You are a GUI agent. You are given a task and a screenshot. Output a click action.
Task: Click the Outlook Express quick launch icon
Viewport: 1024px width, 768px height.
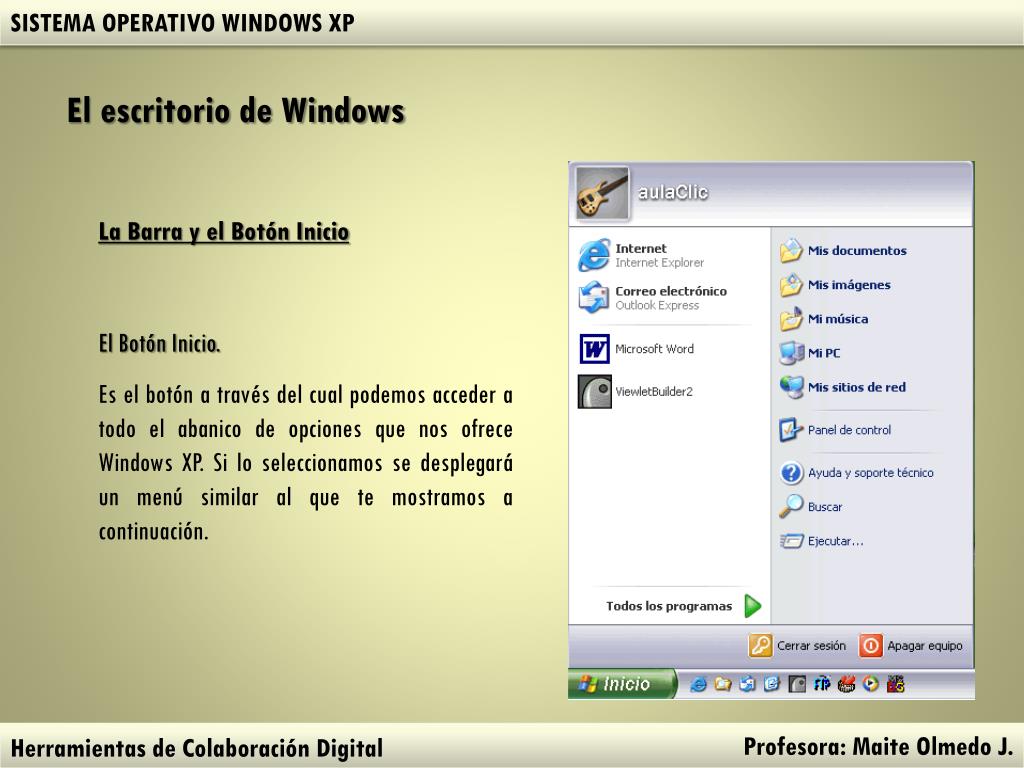tap(747, 684)
